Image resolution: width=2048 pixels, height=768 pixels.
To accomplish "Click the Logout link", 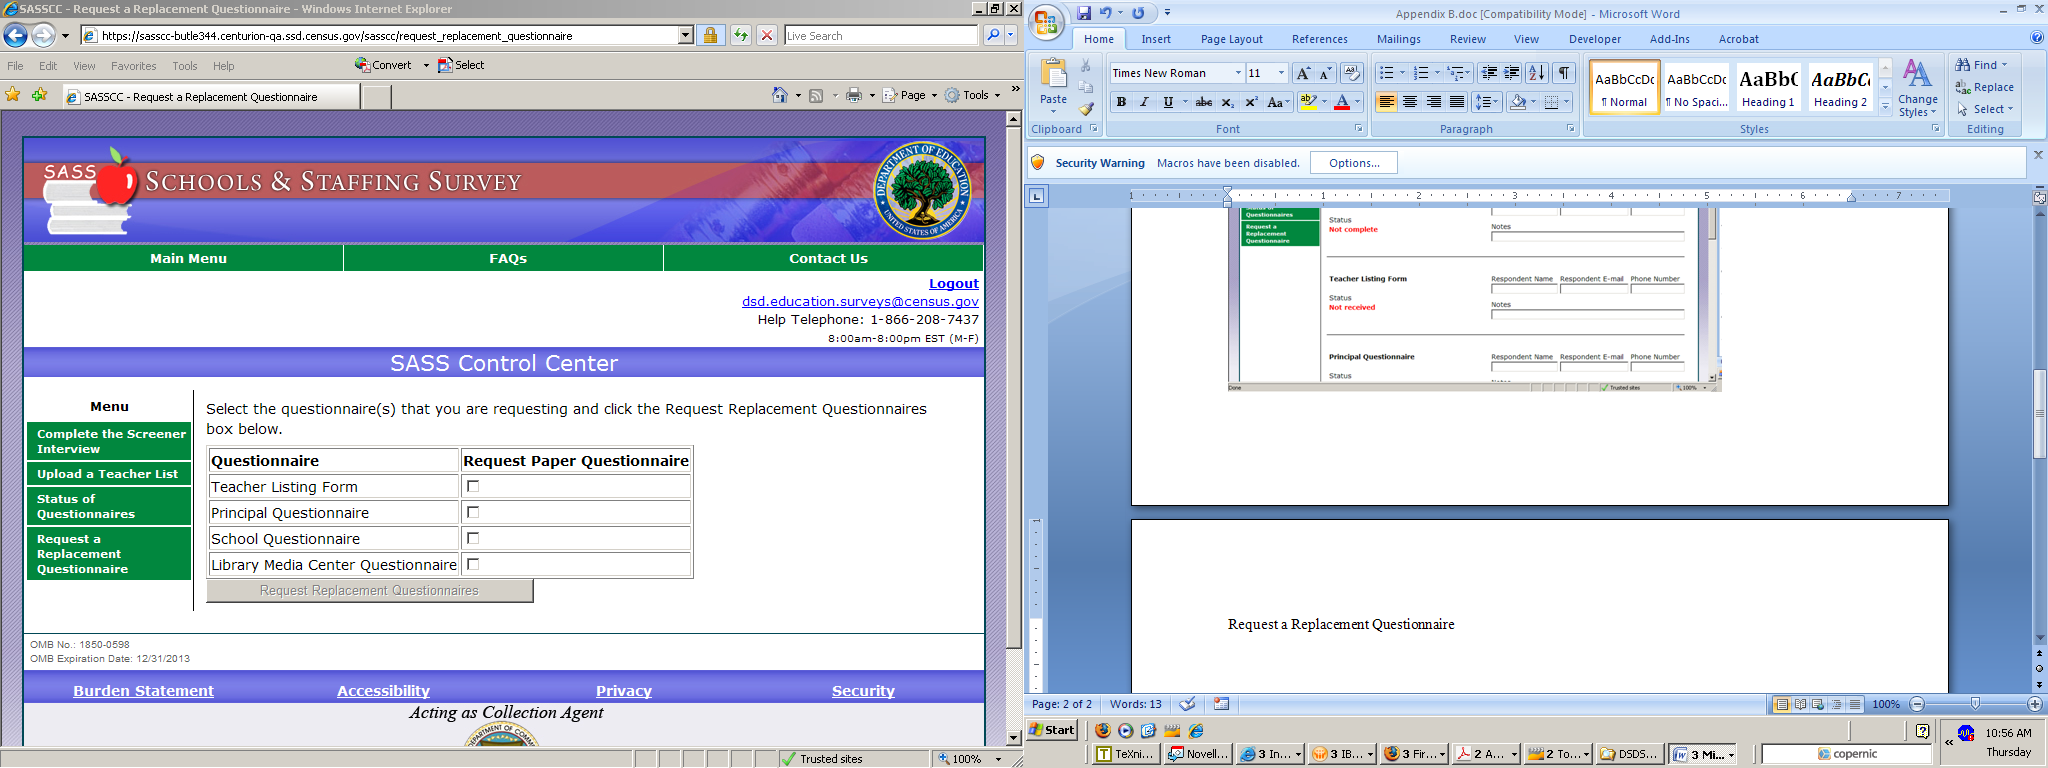I will point(954,283).
